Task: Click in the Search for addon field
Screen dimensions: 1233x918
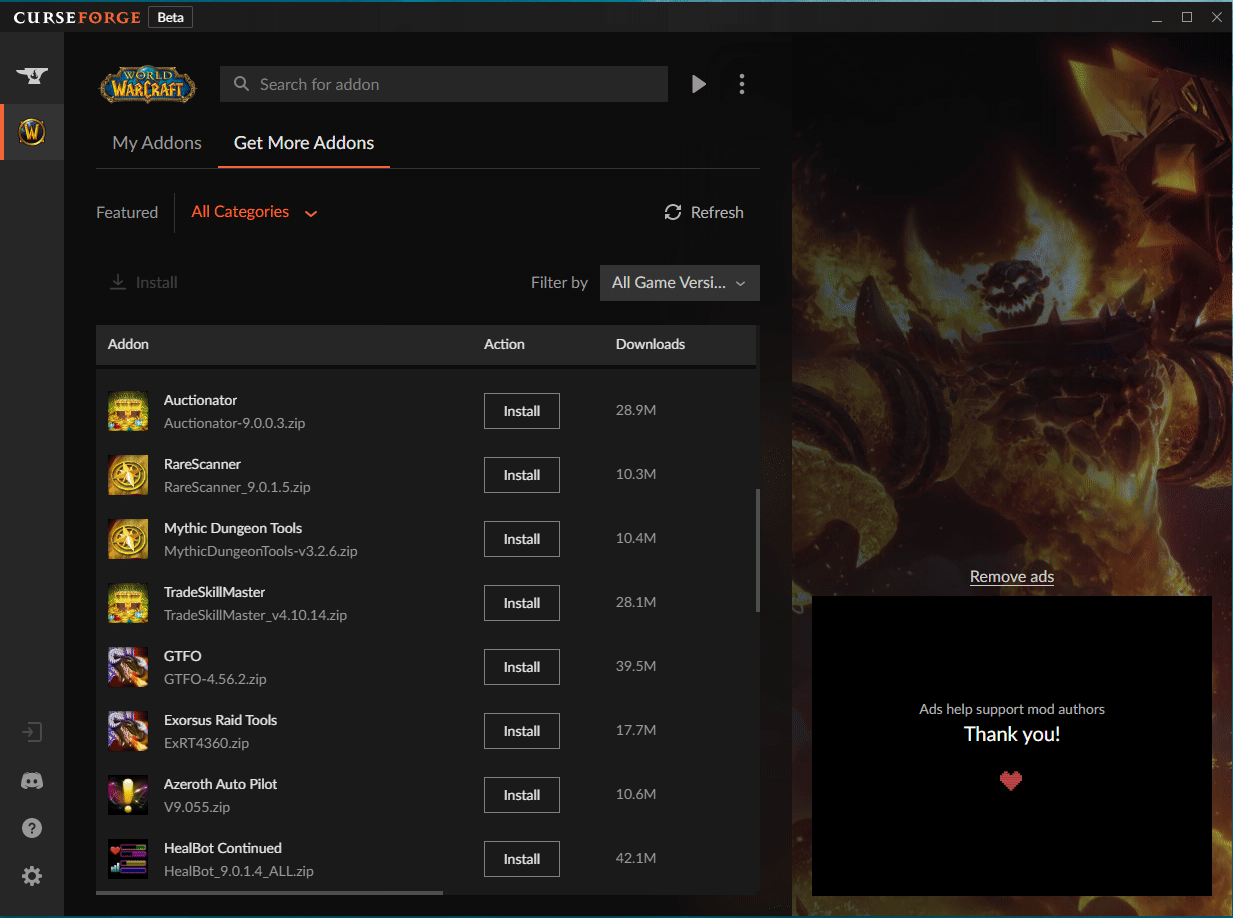Action: tap(444, 84)
